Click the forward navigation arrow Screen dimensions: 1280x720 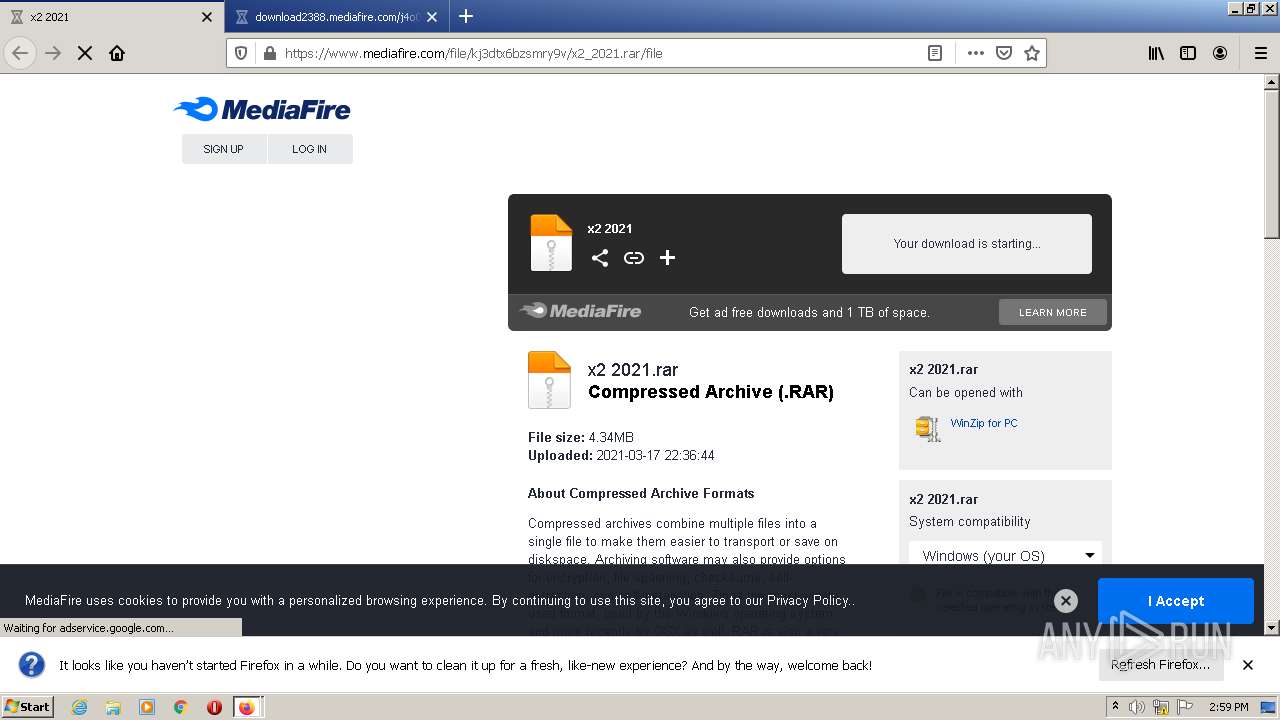click(53, 53)
